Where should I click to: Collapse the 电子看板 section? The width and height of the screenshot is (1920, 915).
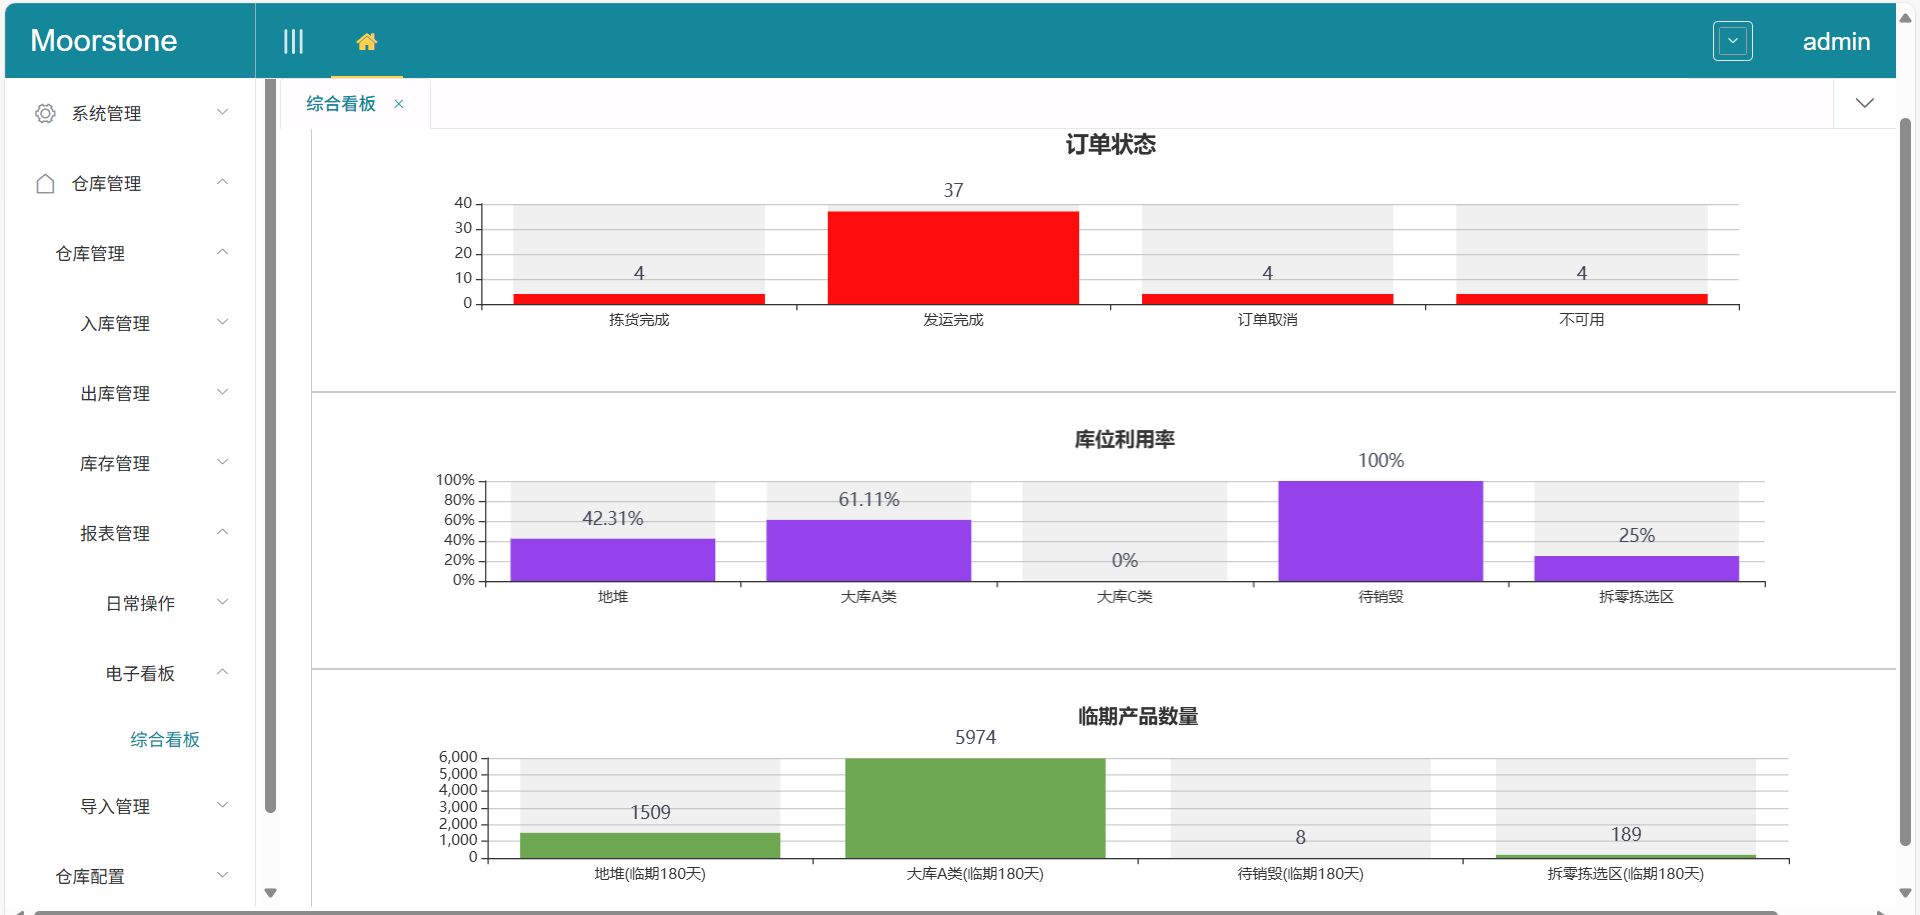222,672
